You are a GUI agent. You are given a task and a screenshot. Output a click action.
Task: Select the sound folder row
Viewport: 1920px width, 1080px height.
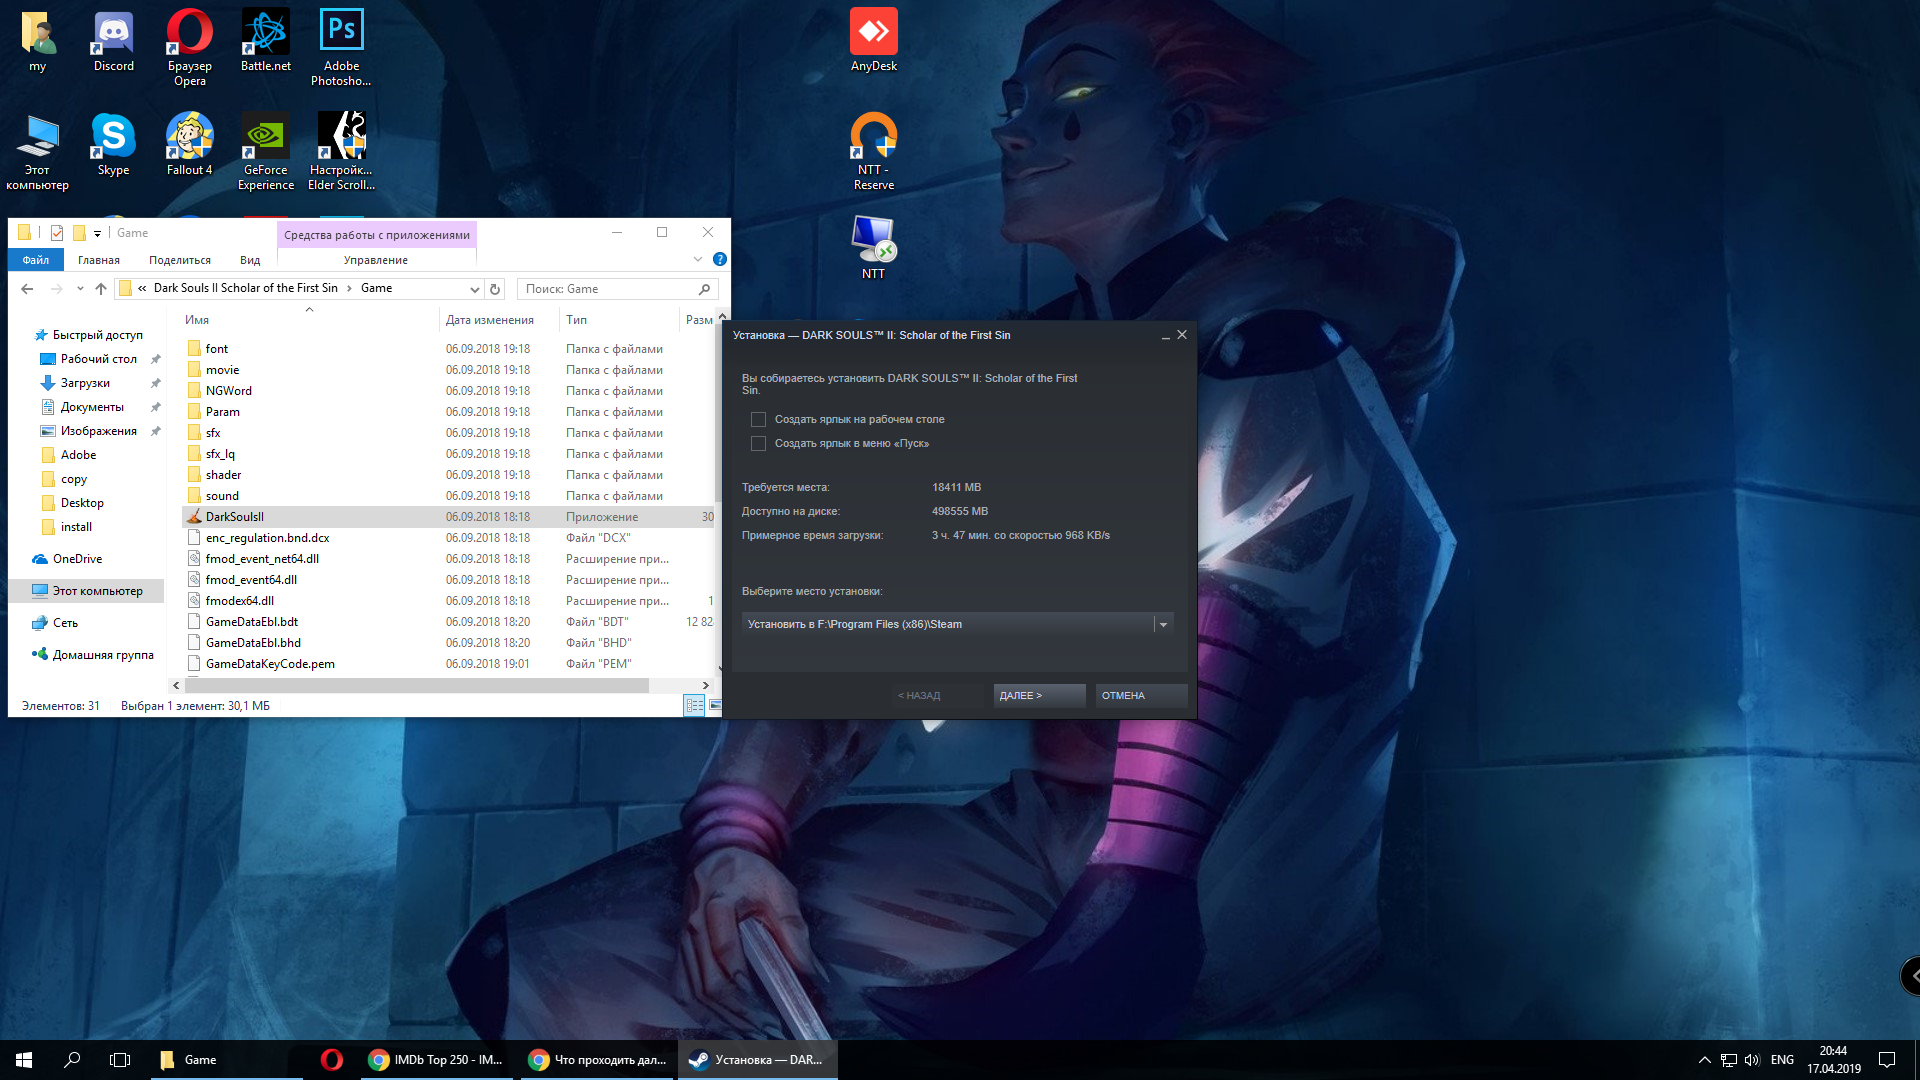pyautogui.click(x=448, y=496)
